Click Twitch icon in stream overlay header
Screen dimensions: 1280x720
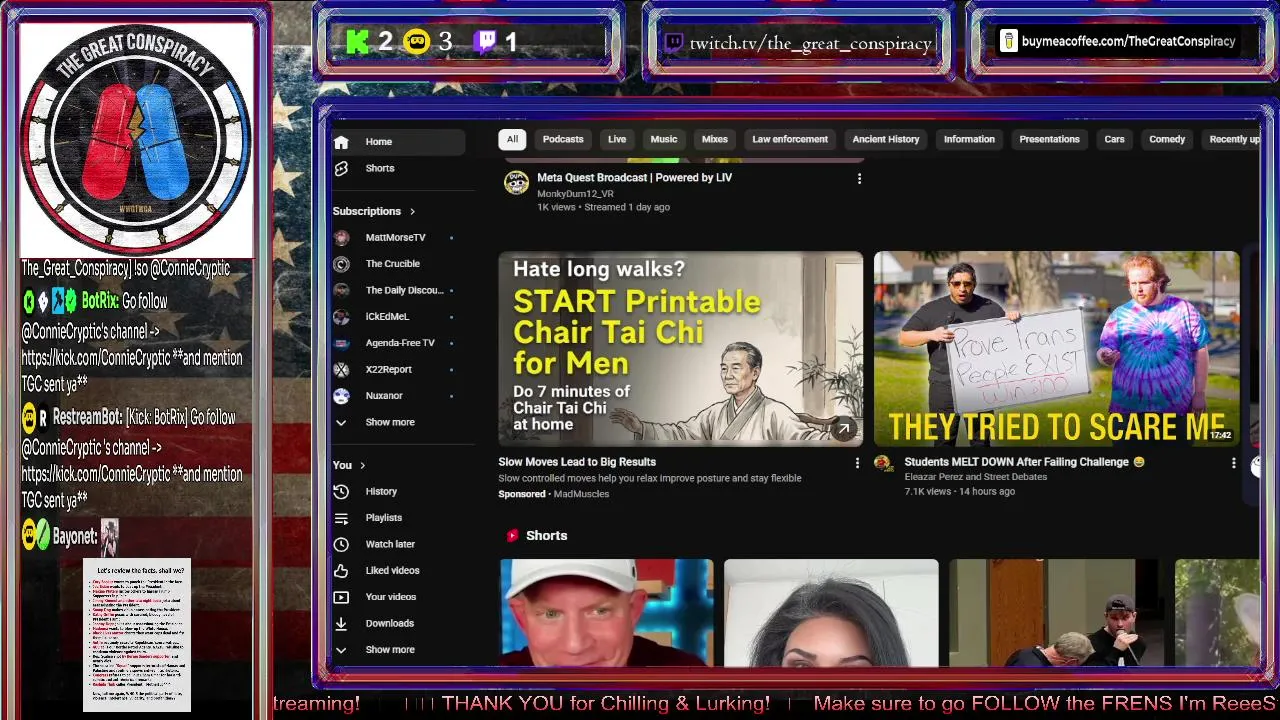674,43
